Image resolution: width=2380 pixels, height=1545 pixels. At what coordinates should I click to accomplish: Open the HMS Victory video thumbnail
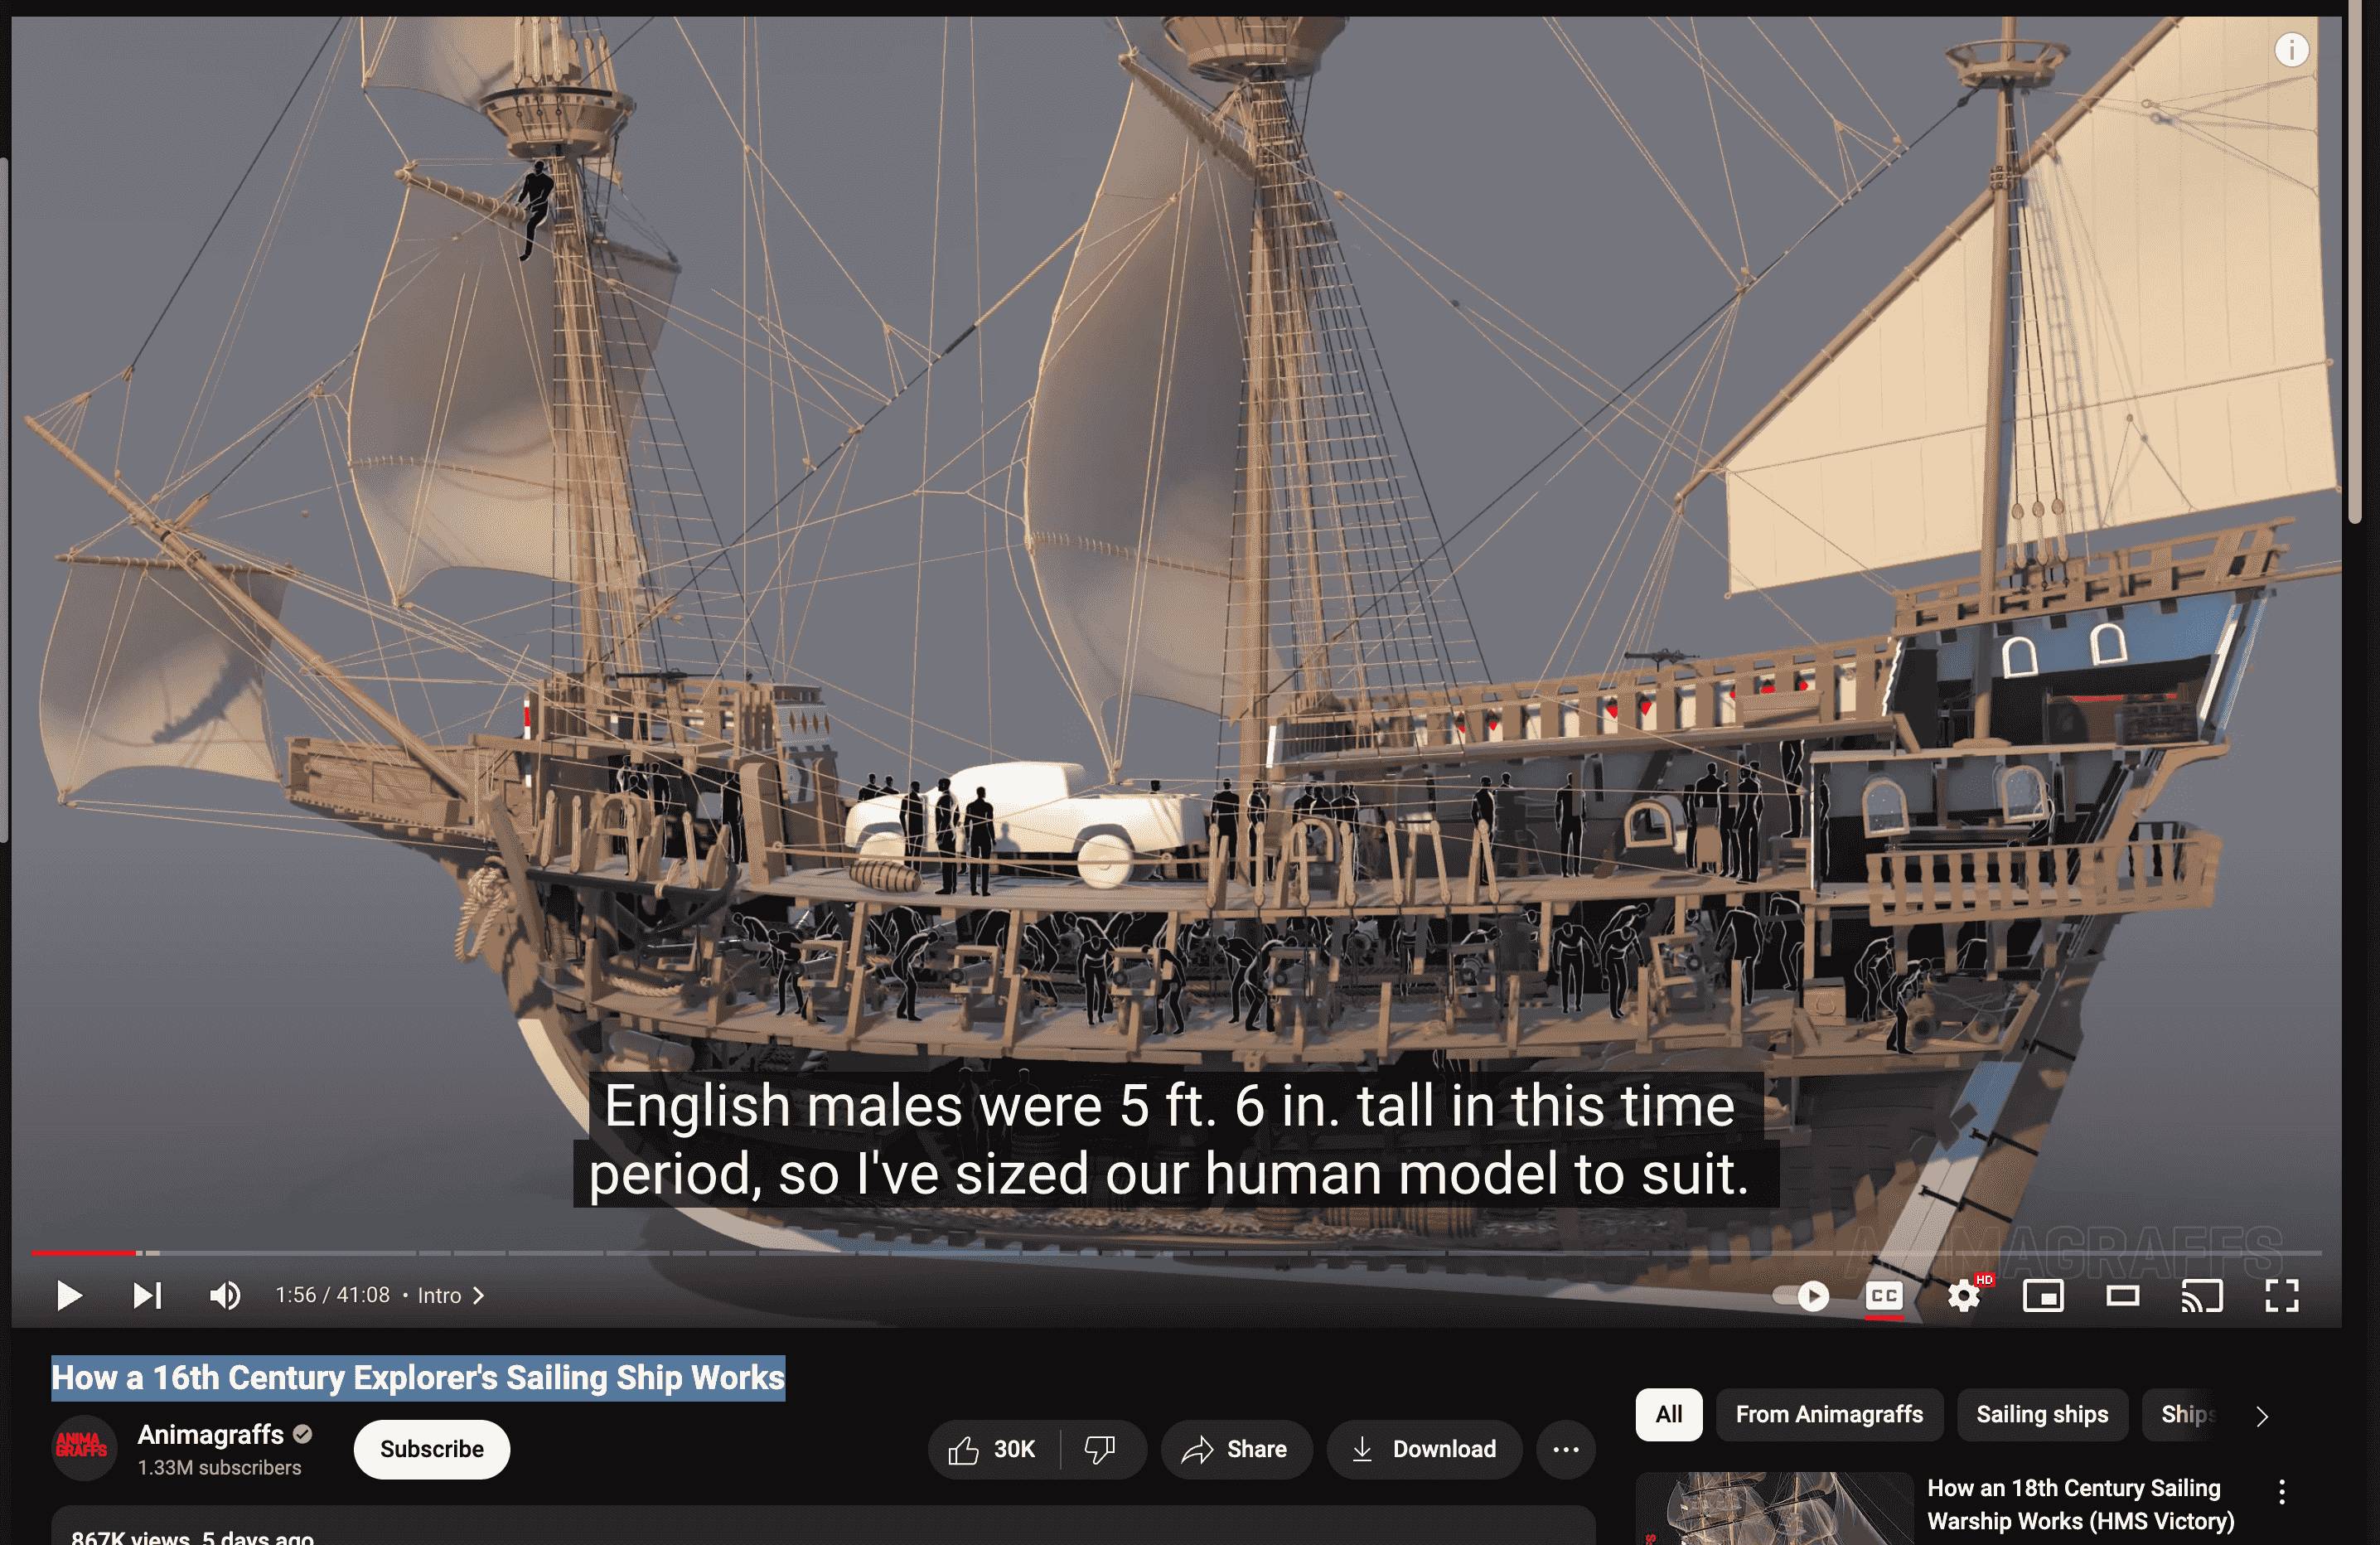point(1774,1508)
